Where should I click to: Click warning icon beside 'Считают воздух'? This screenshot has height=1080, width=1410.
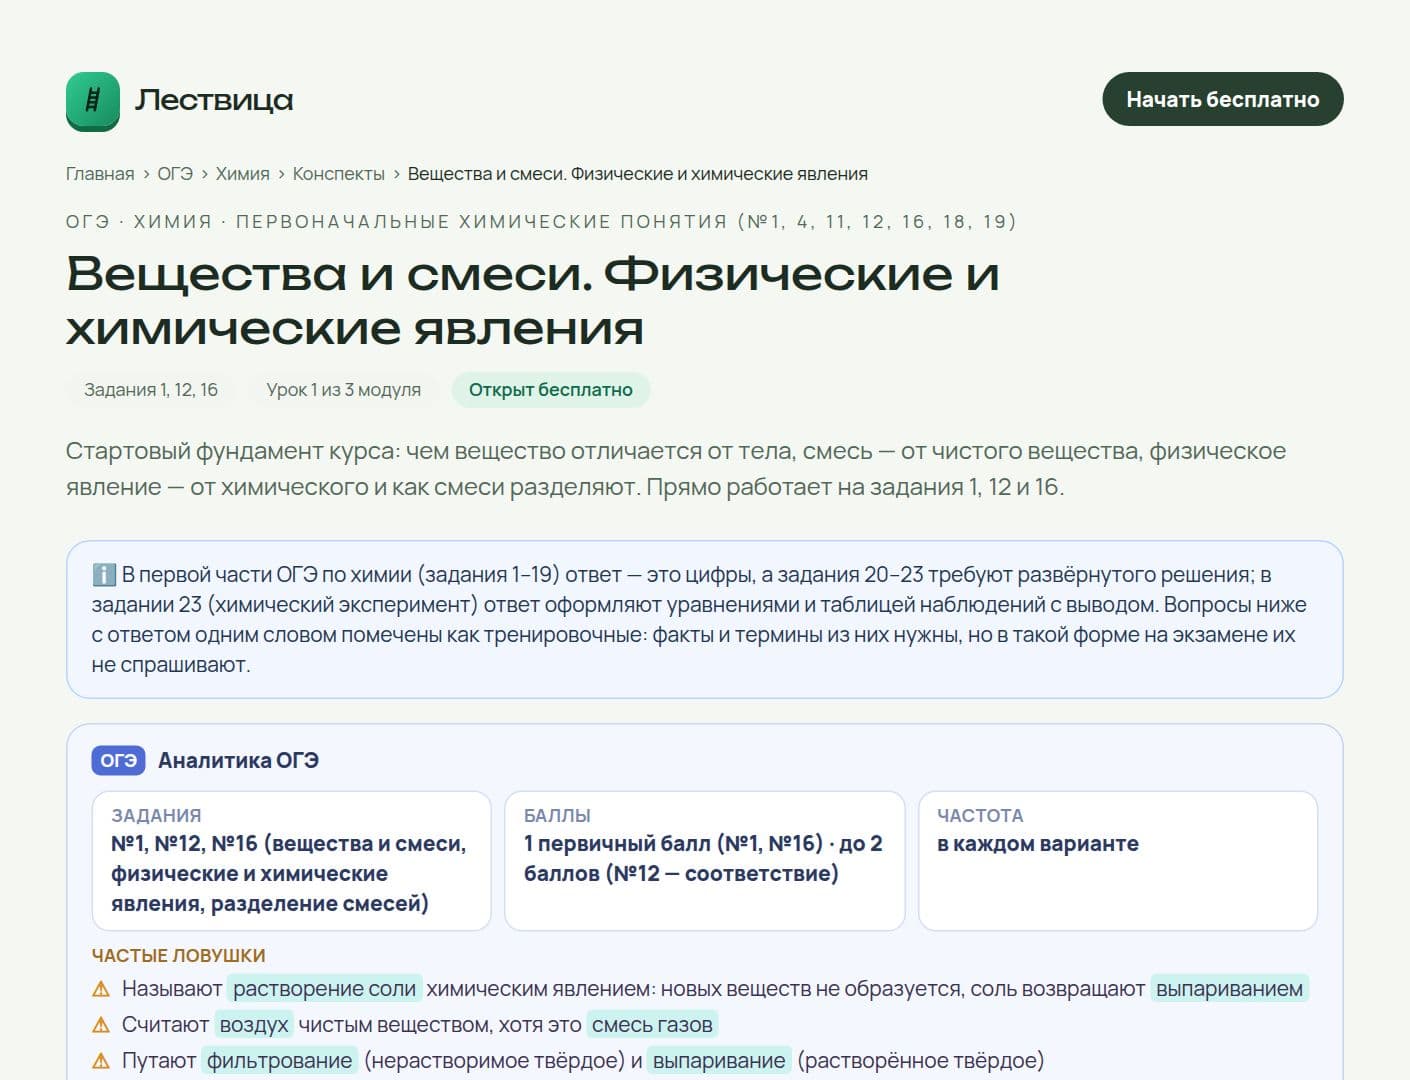click(x=101, y=1025)
